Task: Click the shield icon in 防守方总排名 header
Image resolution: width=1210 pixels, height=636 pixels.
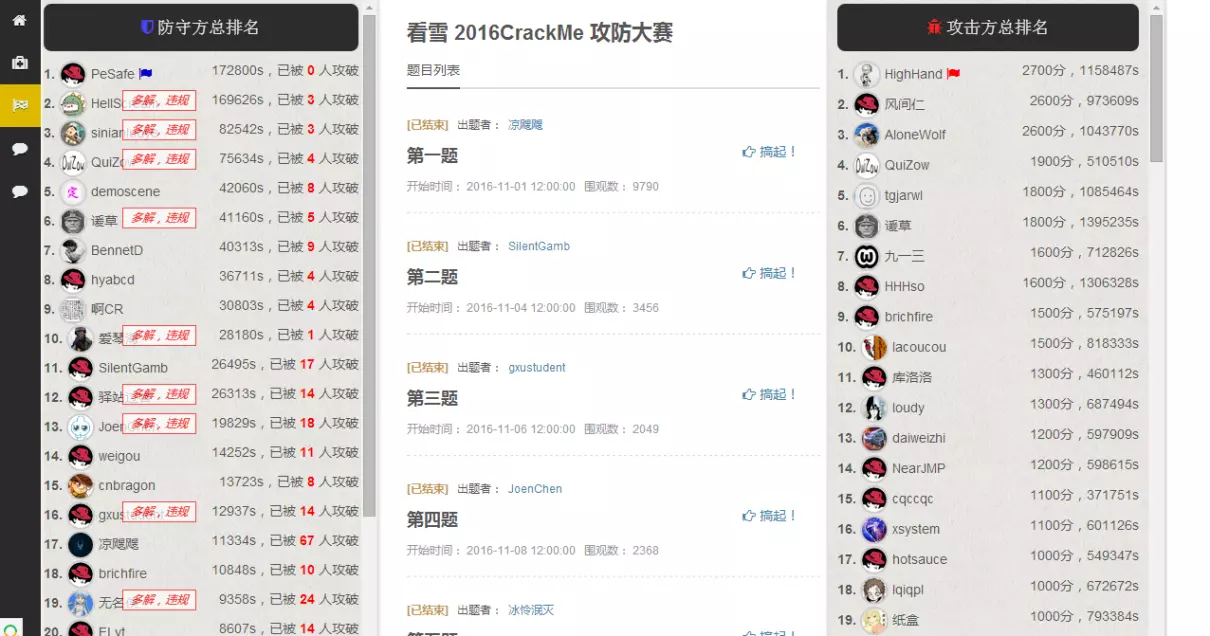Action: click(147, 27)
